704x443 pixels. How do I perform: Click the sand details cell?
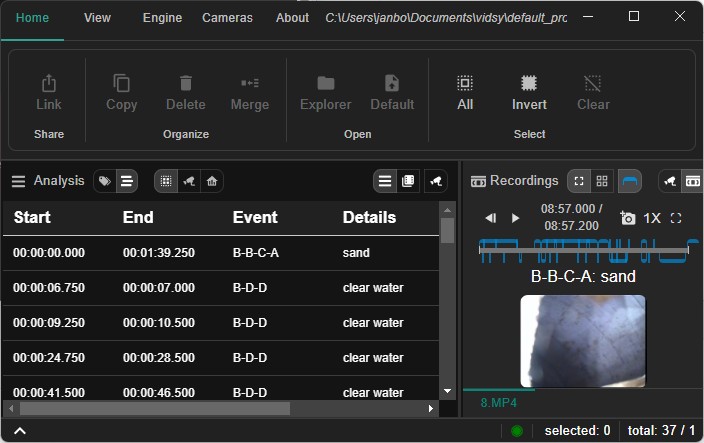tap(356, 253)
